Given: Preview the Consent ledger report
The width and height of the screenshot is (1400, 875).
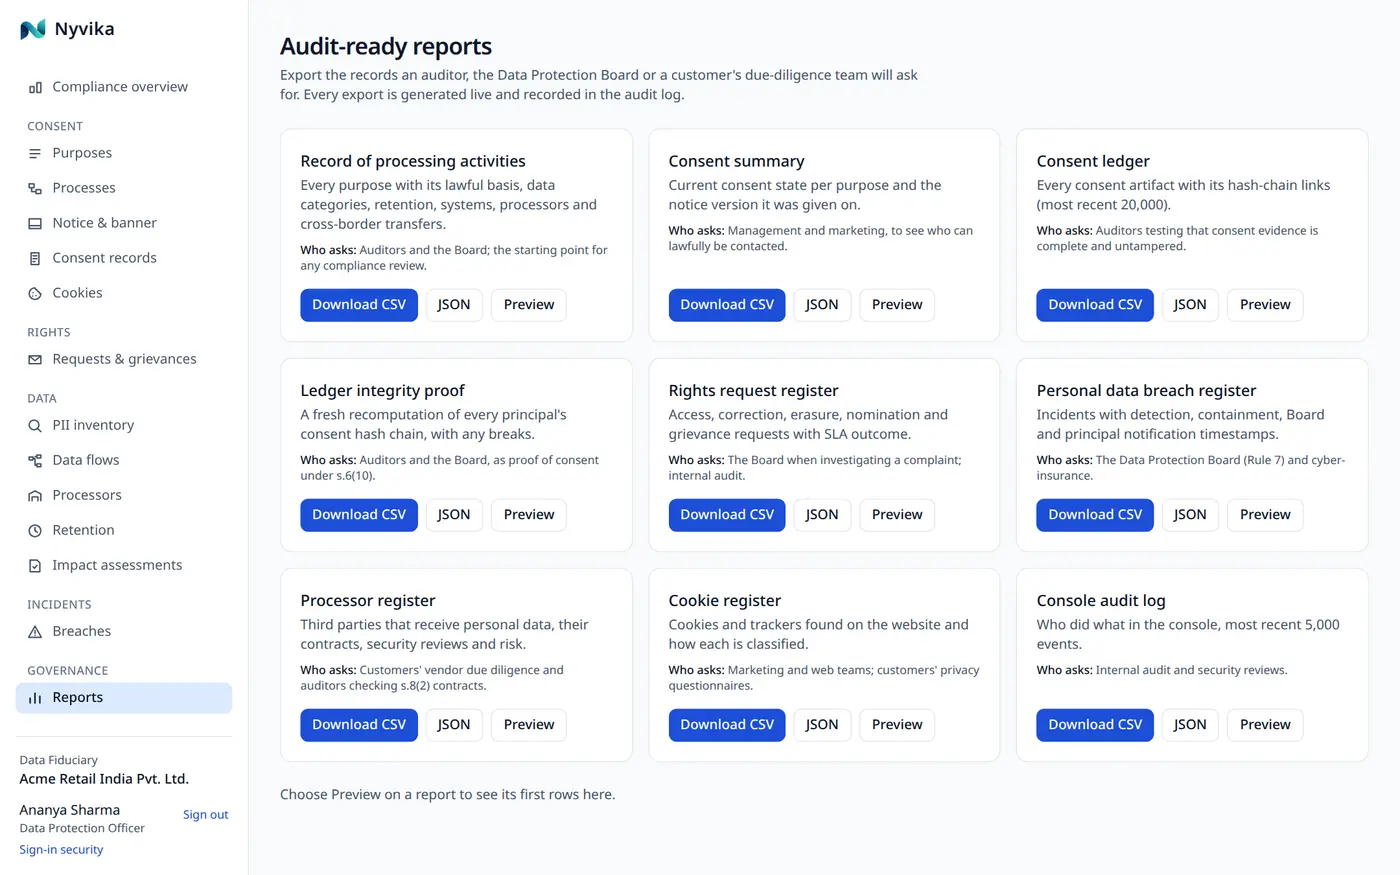Looking at the screenshot, I should pyautogui.click(x=1265, y=305).
